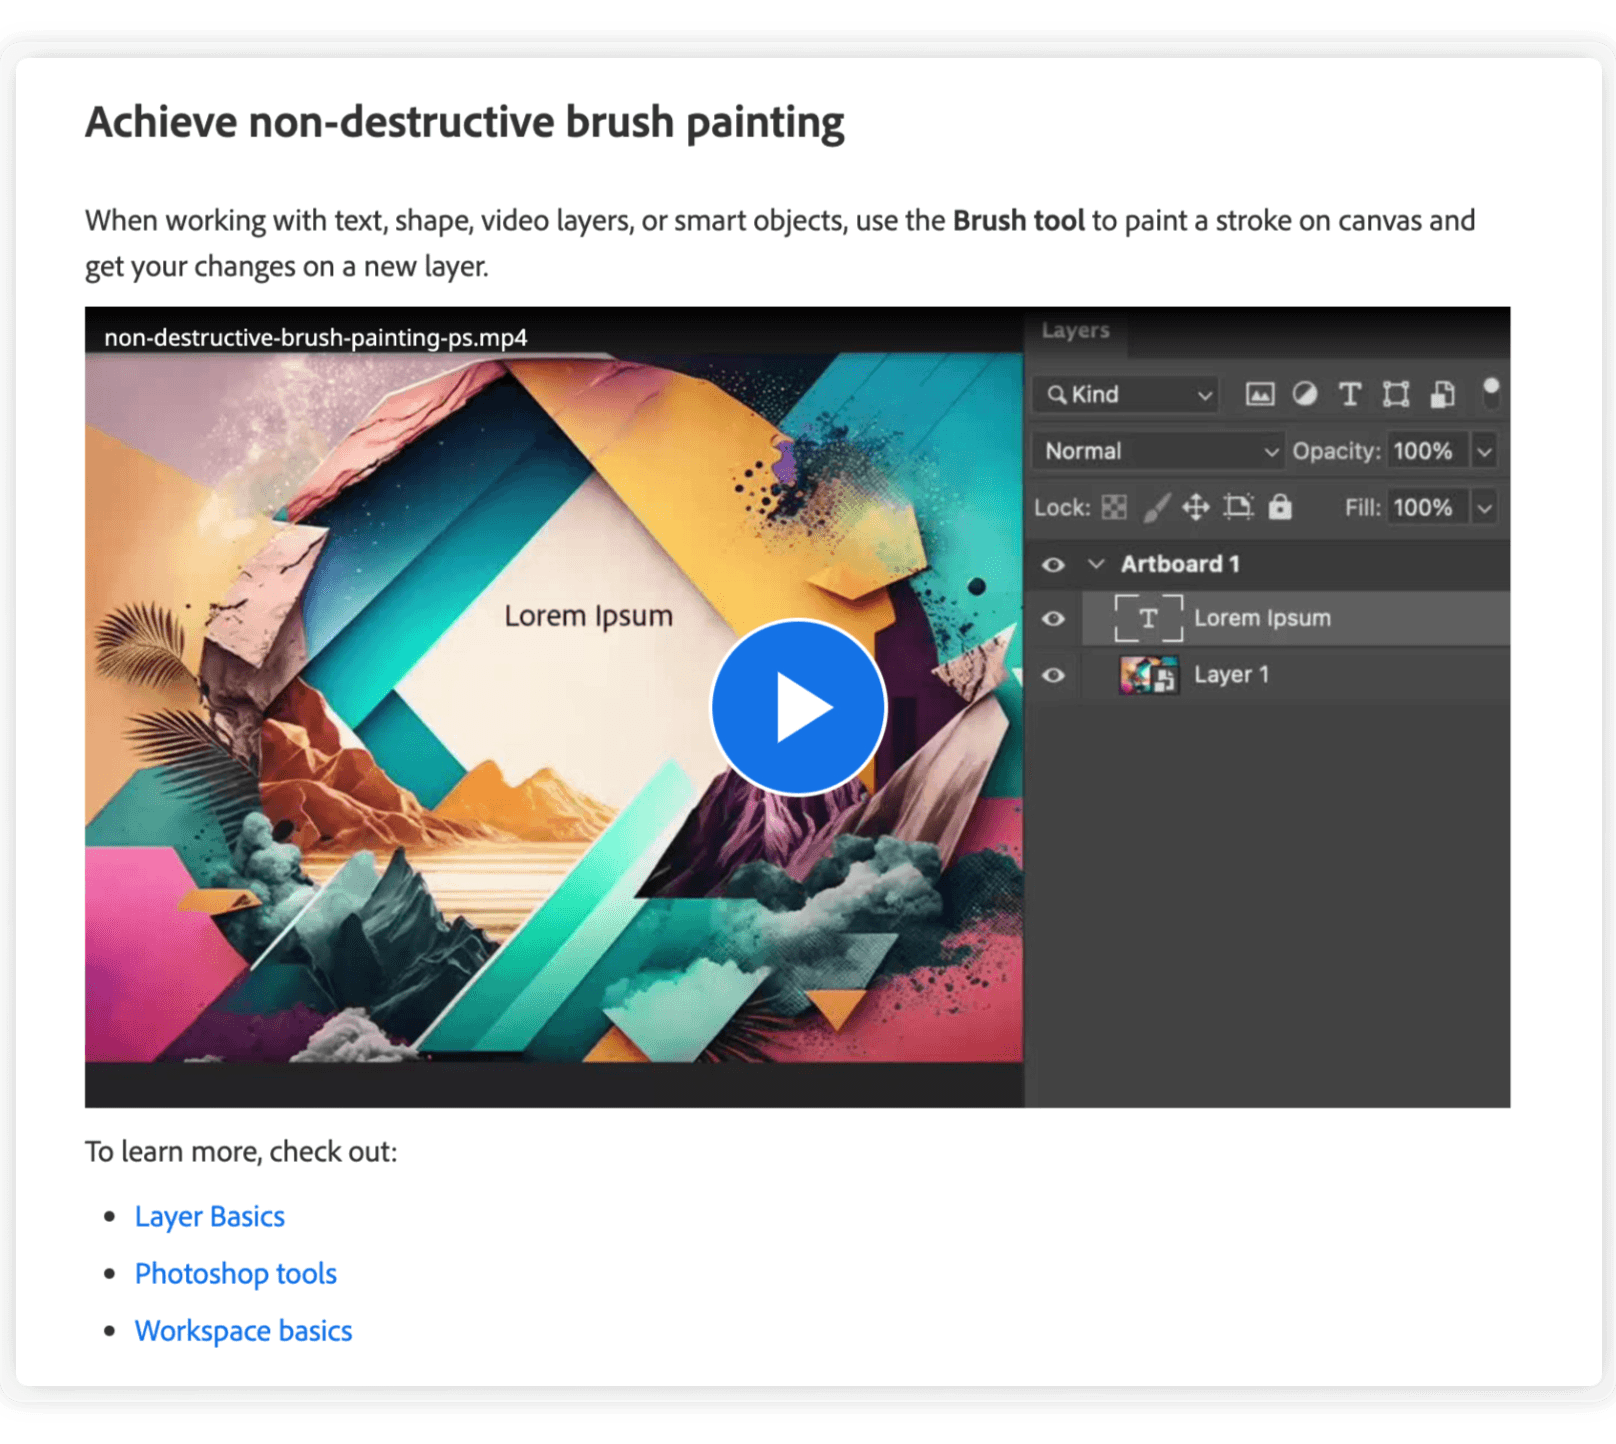1616x1444 pixels.
Task: Click the Fill 100% value field
Action: (1427, 508)
